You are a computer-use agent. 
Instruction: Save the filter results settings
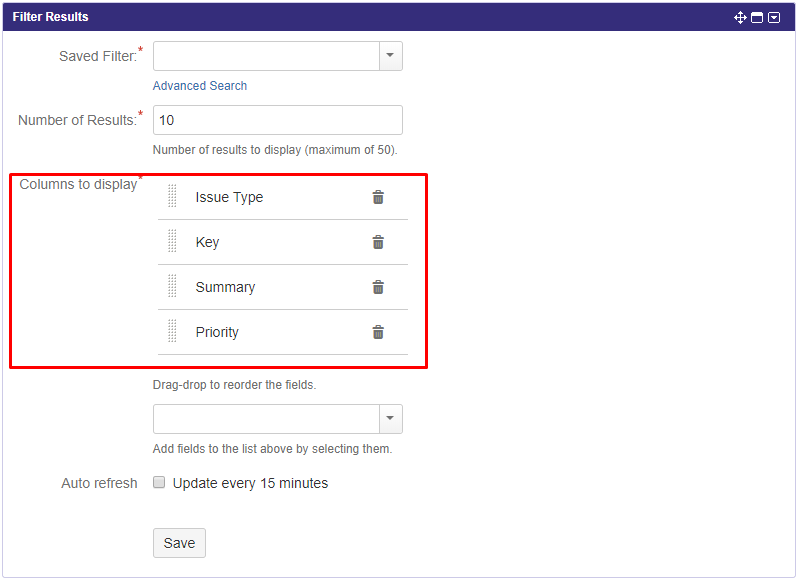click(179, 543)
